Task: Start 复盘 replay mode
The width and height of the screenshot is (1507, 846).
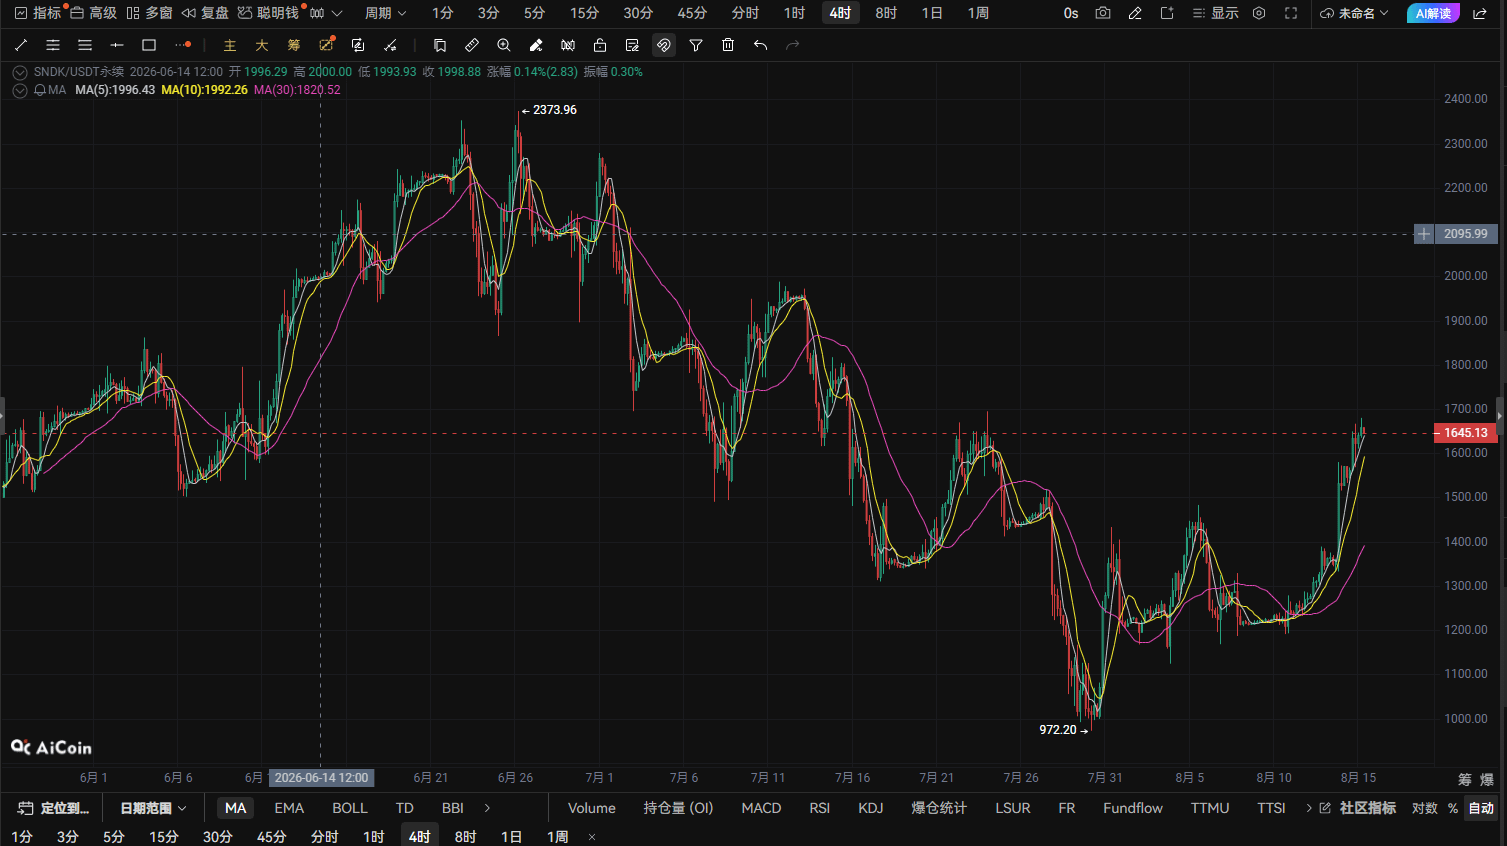Action: coord(205,13)
